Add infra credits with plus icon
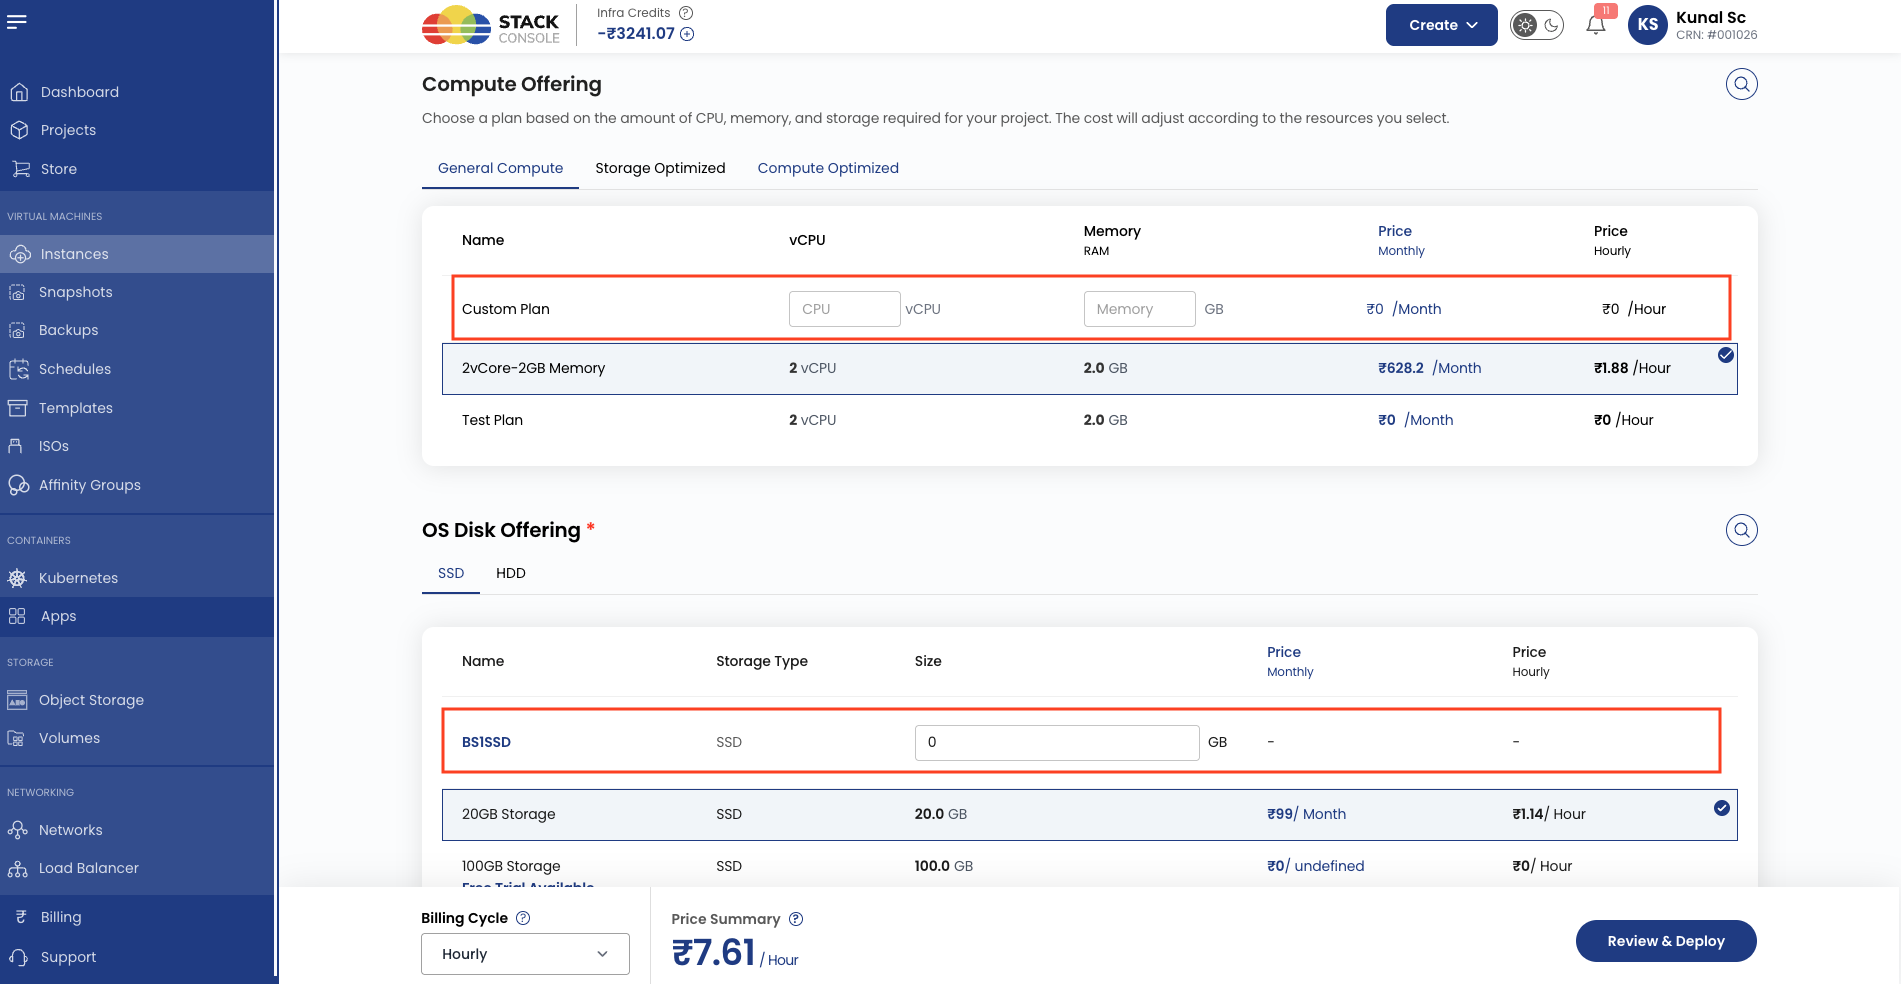The width and height of the screenshot is (1901, 984). 687,34
